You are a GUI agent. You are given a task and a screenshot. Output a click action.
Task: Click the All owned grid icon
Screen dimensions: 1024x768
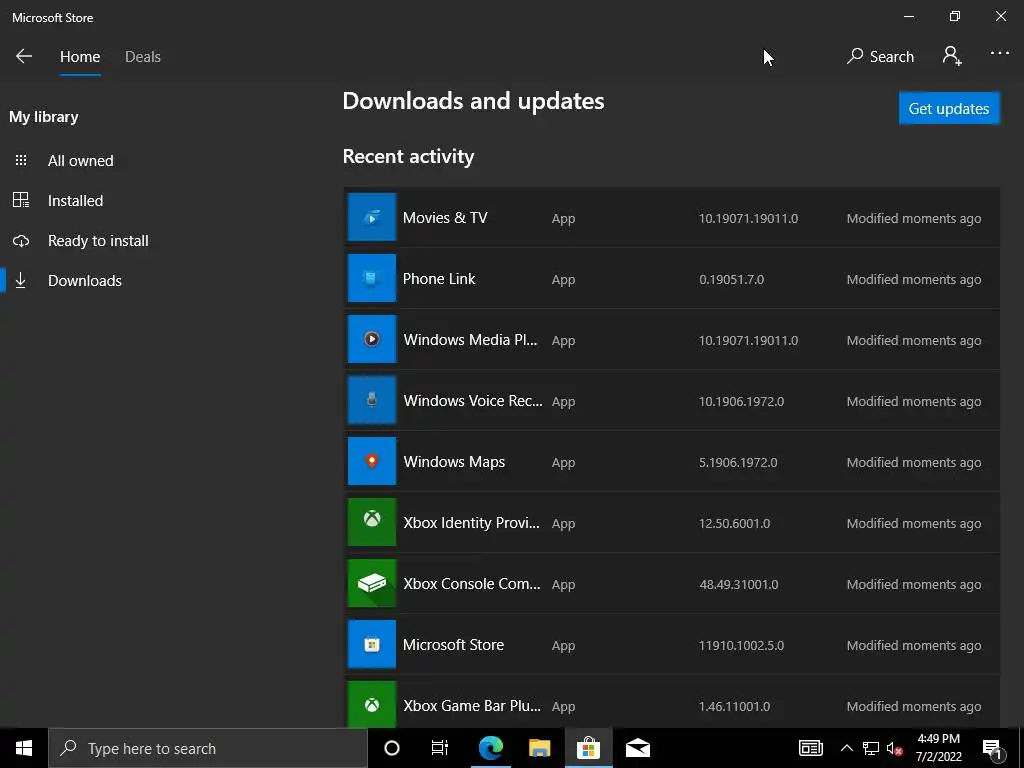coord(21,160)
